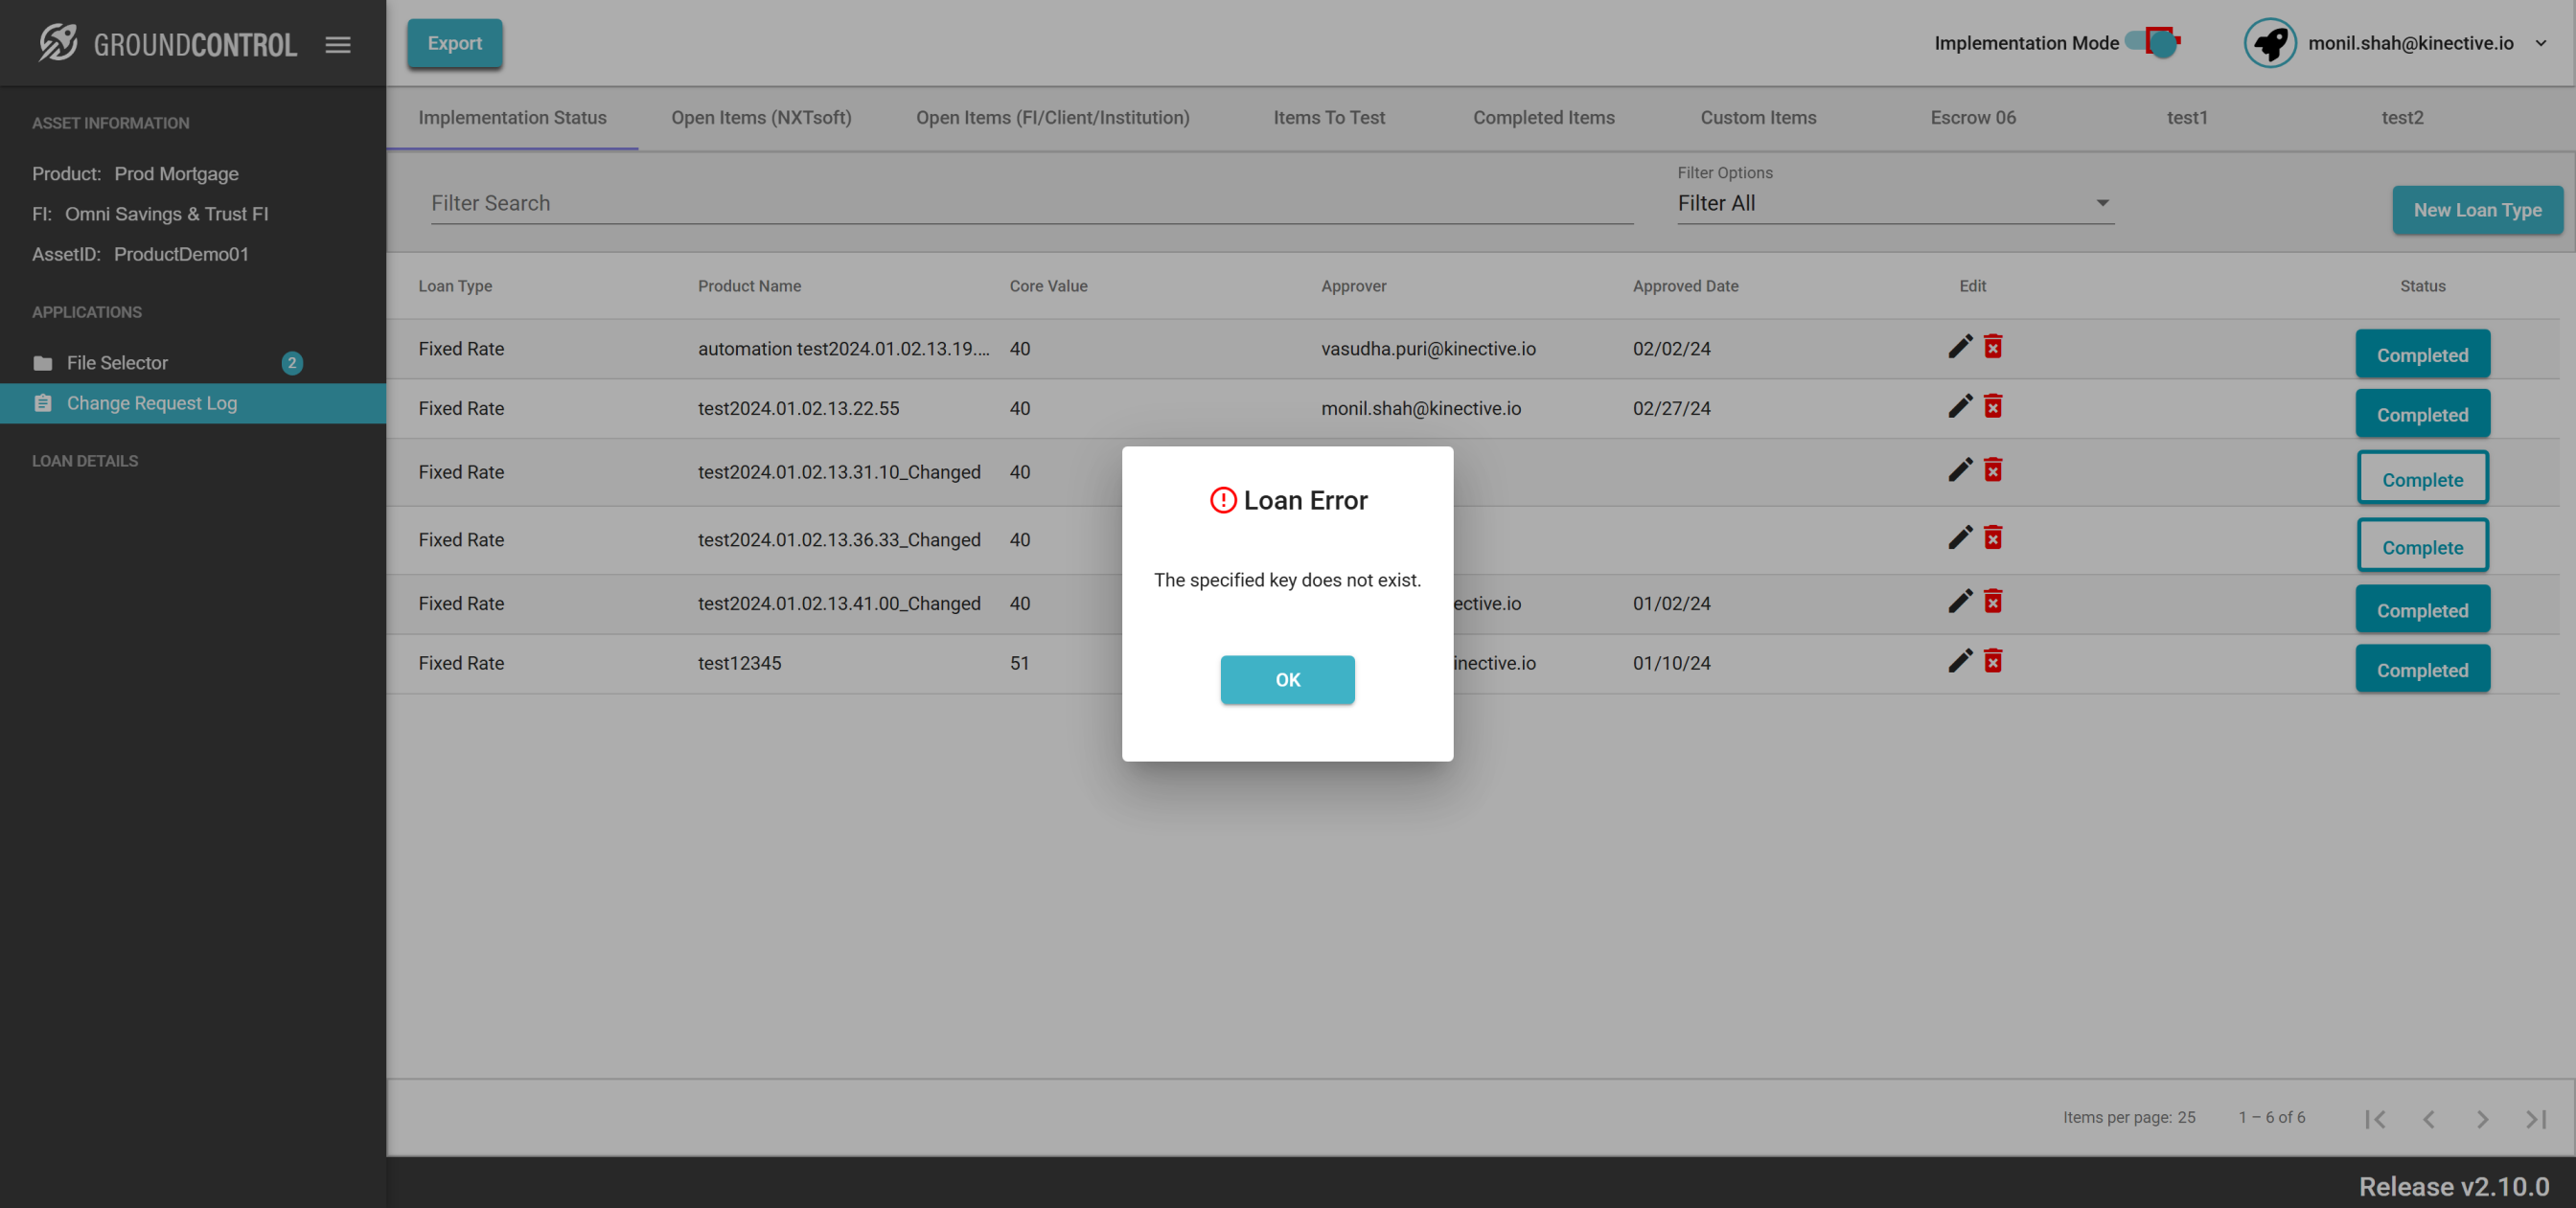The image size is (2576, 1208).
Task: Click the GroundControl logo icon
Action: point(58,43)
